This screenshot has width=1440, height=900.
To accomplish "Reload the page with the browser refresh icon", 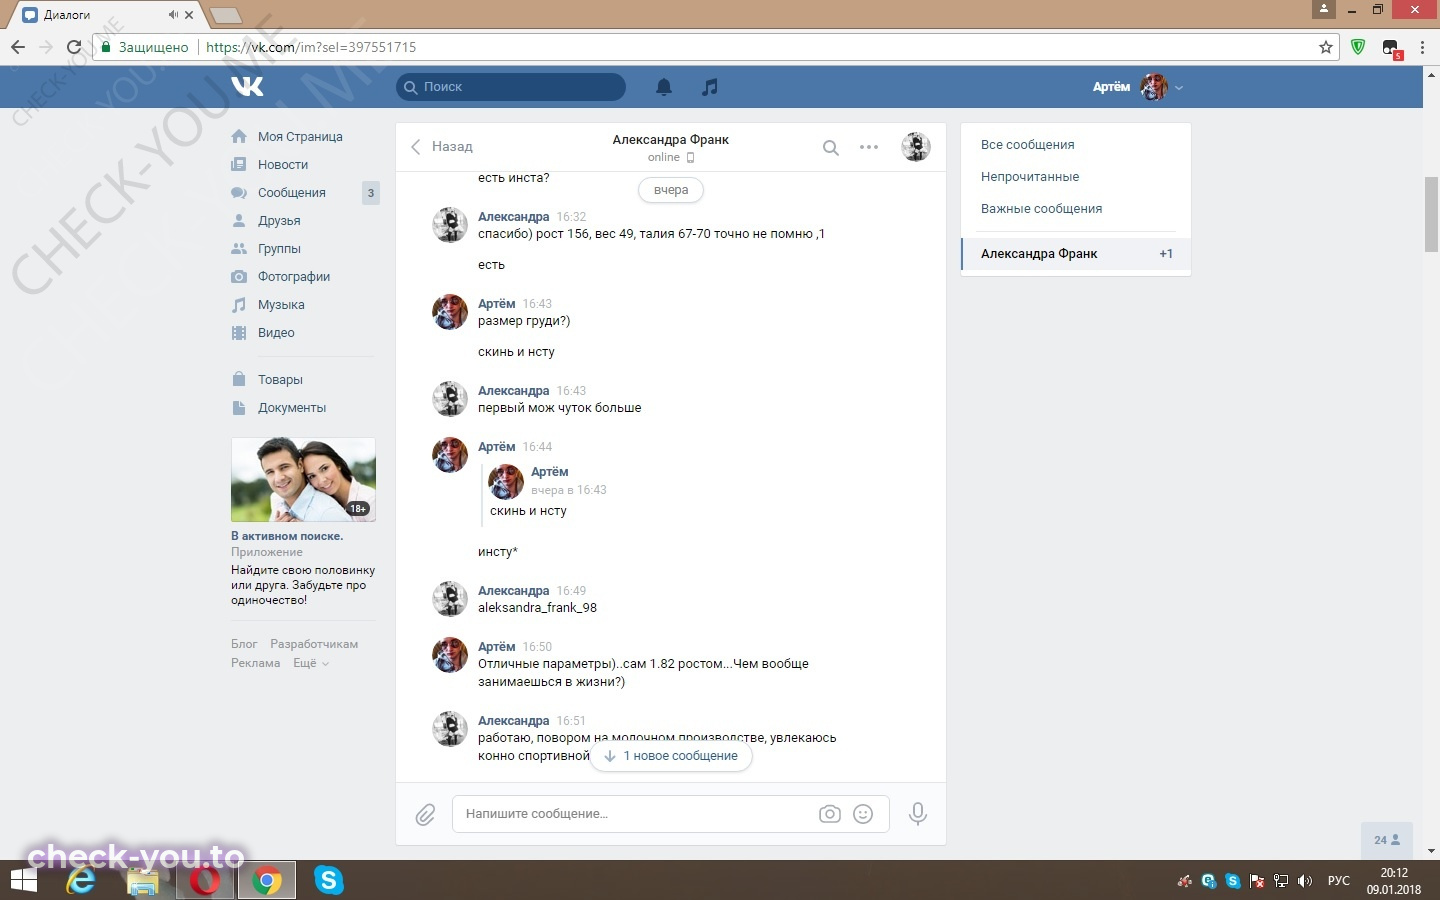I will [x=73, y=47].
